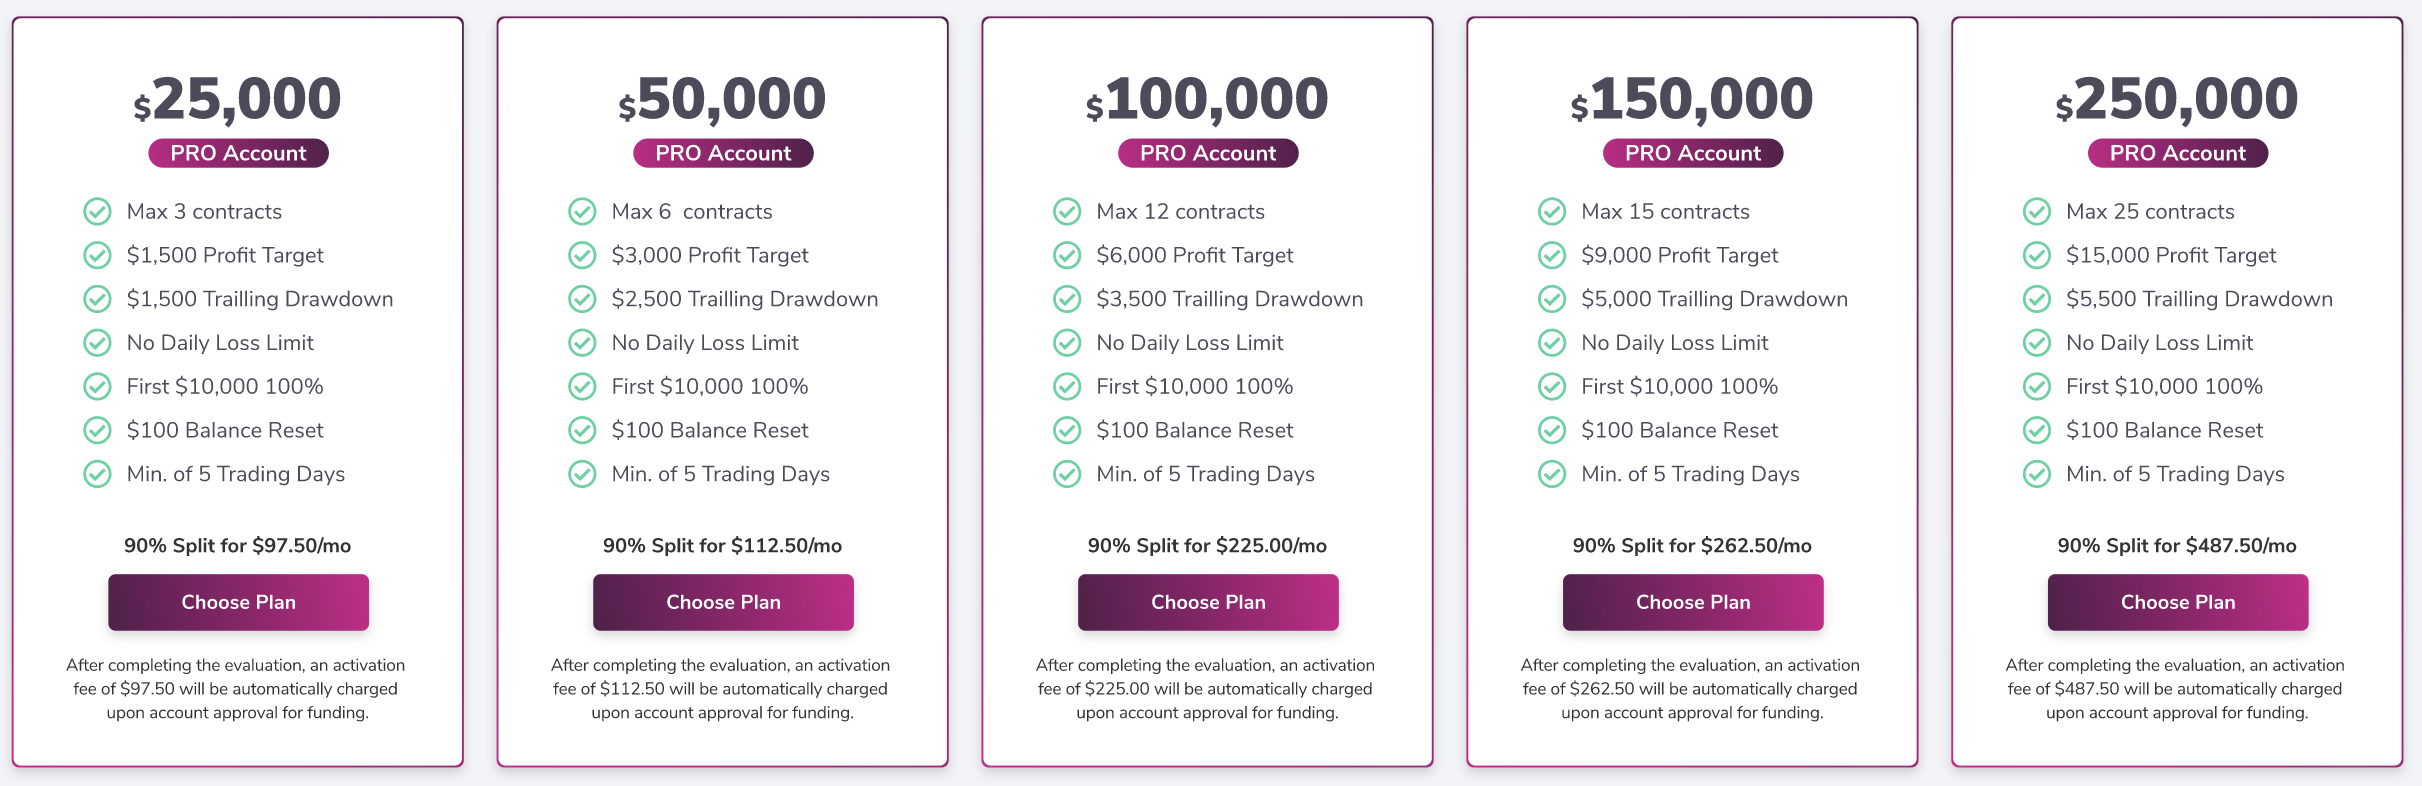Click the $50,000 price heading
The width and height of the screenshot is (2422, 786).
tap(722, 99)
